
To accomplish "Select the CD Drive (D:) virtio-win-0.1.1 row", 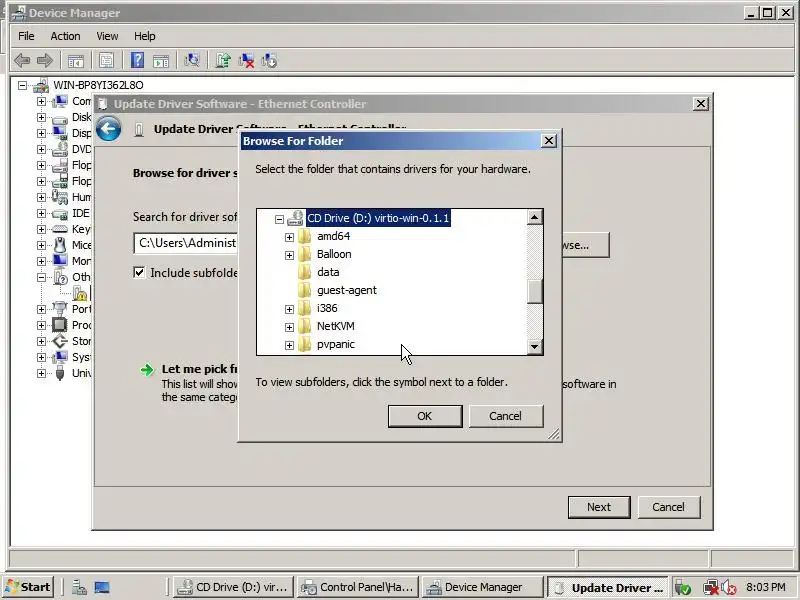I will [378, 218].
